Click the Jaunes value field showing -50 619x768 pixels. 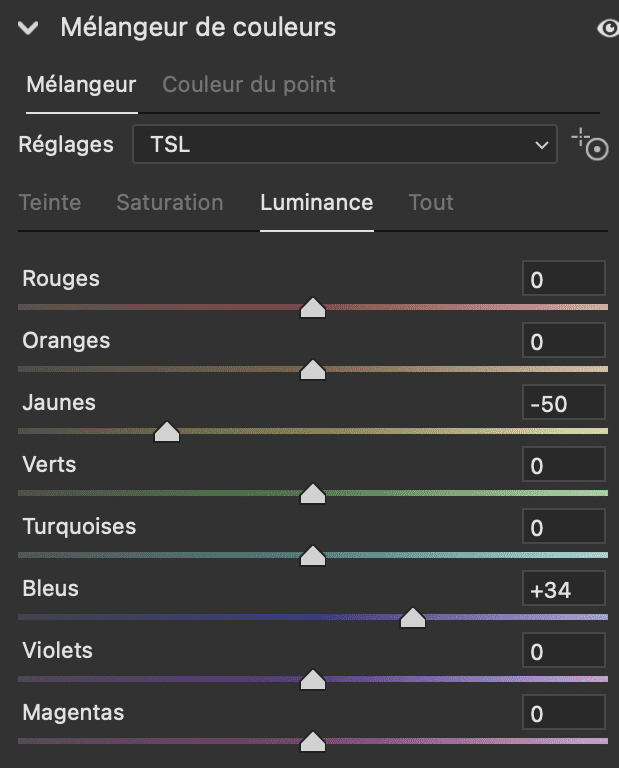[564, 404]
